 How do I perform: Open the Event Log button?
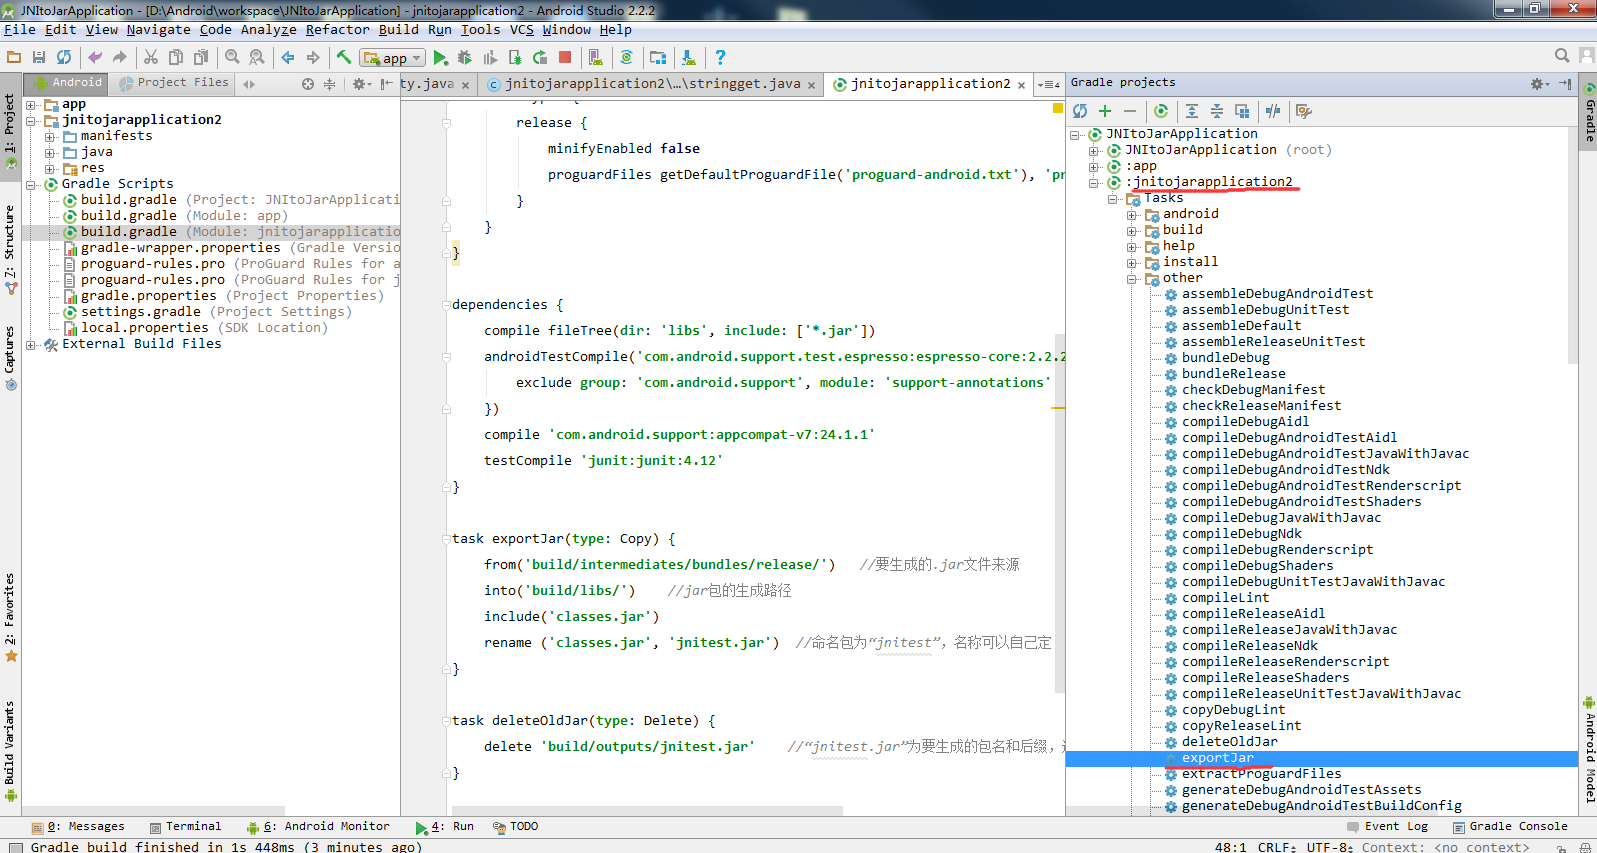[1387, 827]
